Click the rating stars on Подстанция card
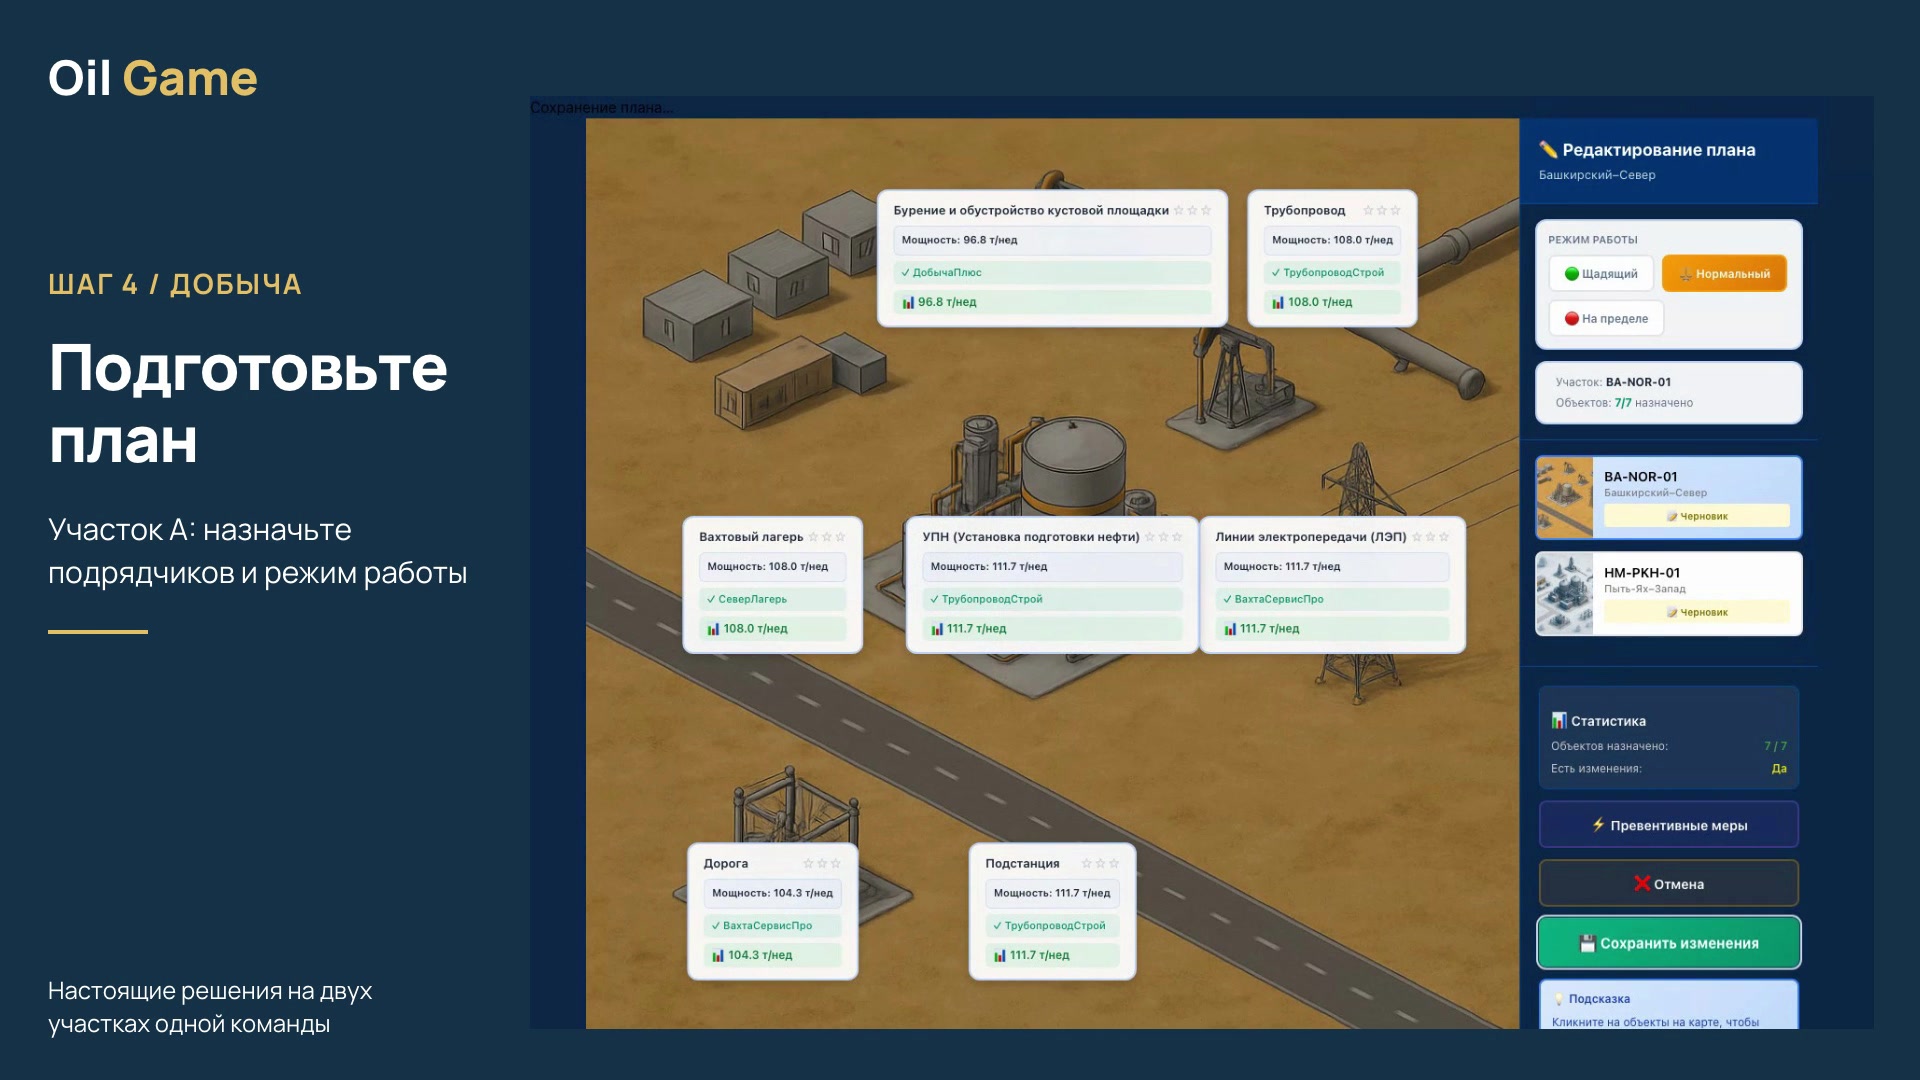The width and height of the screenshot is (1920, 1080). click(x=1100, y=864)
